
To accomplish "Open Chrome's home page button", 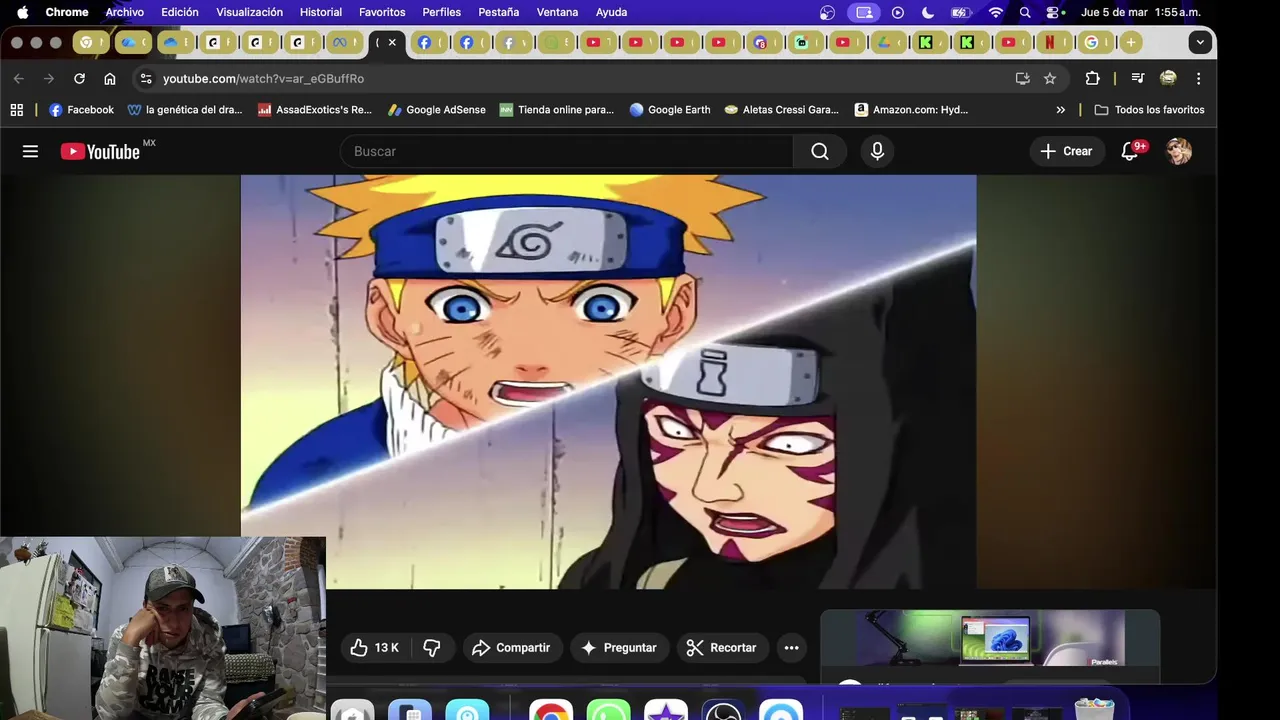I will tap(110, 78).
